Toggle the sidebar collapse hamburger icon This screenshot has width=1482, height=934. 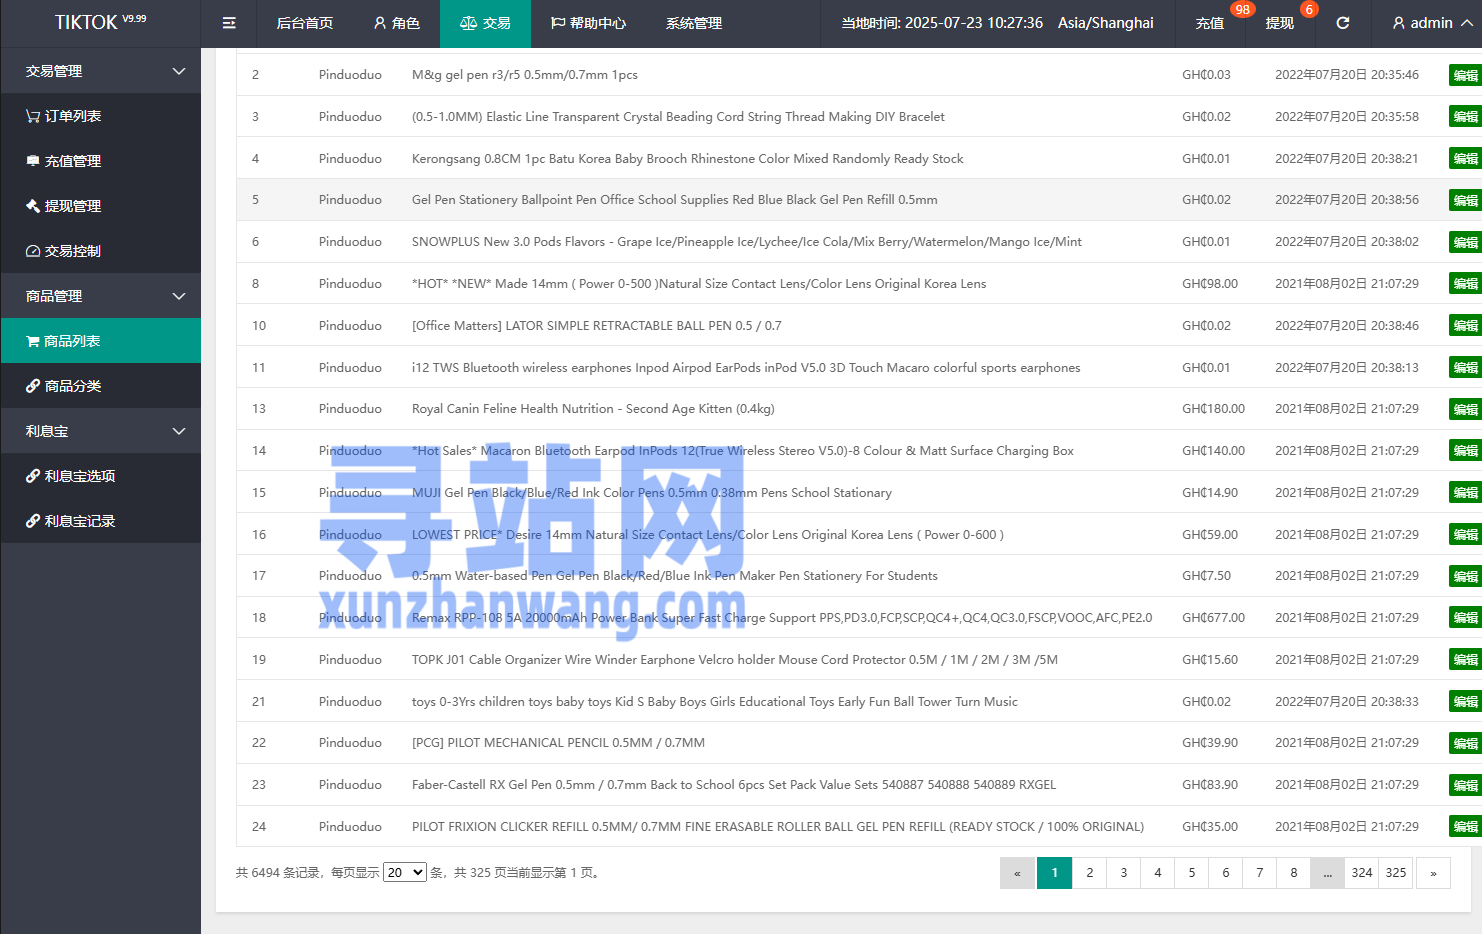229,23
